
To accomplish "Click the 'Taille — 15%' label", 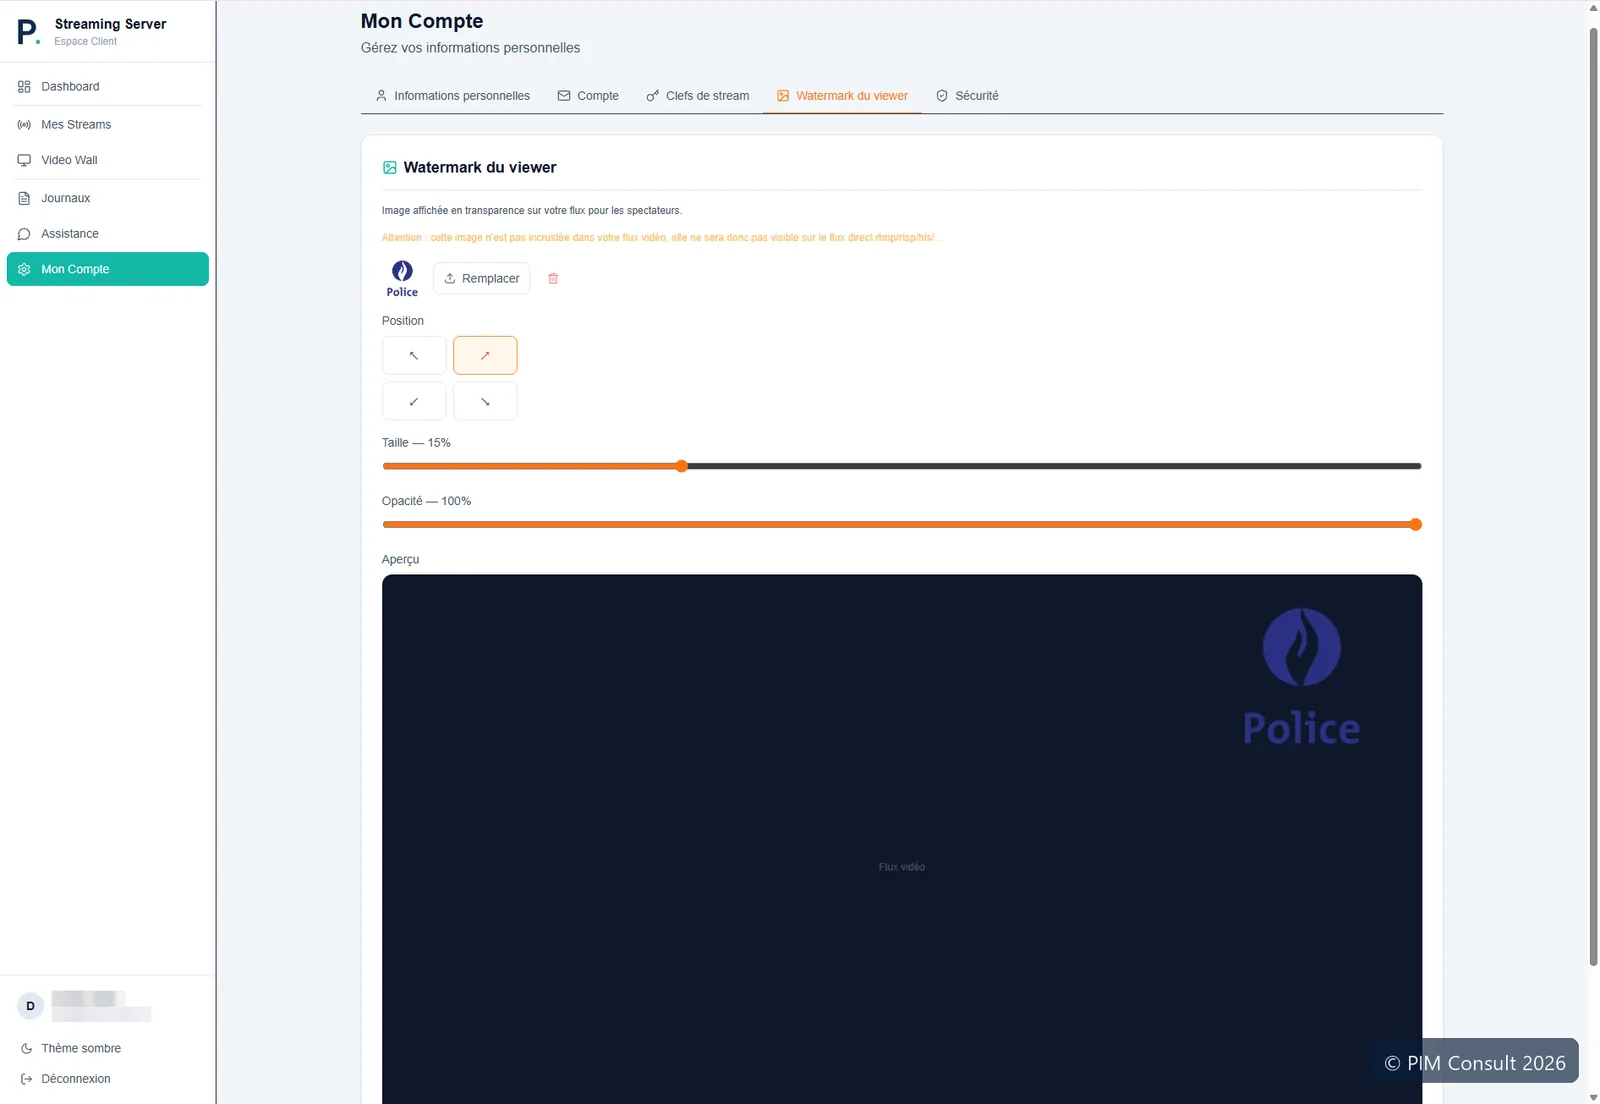I will coord(416,443).
